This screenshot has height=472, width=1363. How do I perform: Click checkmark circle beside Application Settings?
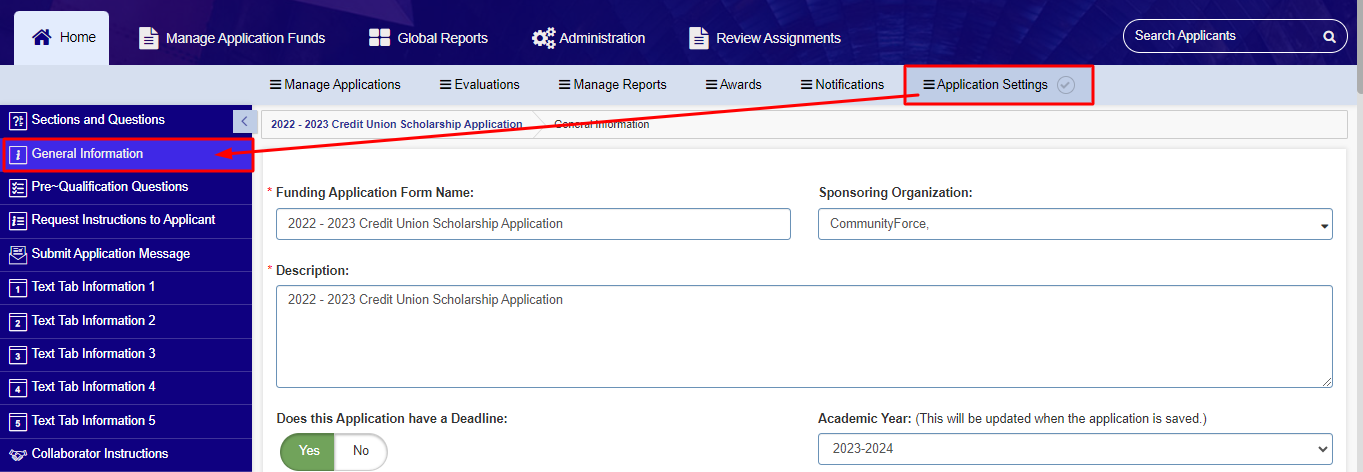tap(1066, 85)
